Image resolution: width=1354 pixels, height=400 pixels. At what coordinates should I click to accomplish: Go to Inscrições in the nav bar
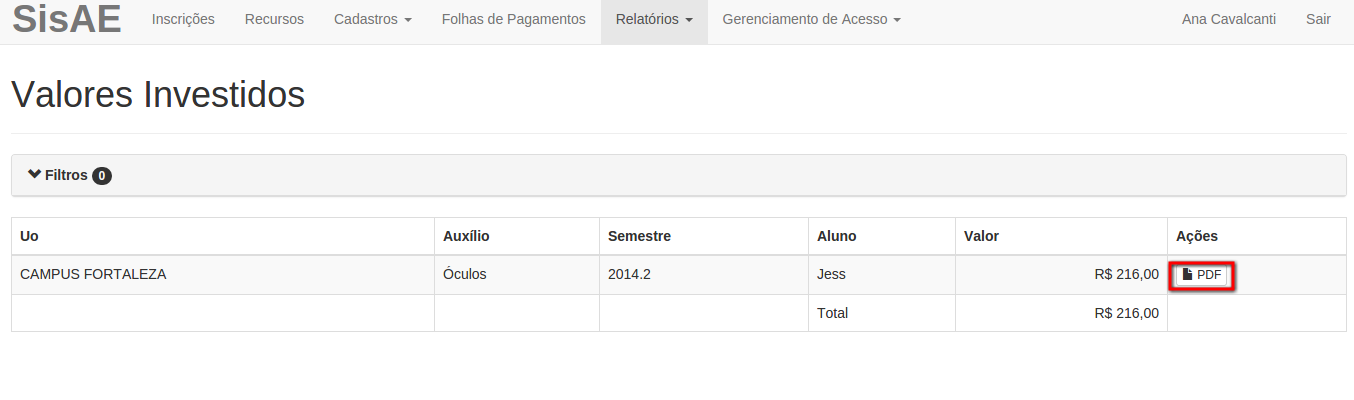(183, 20)
